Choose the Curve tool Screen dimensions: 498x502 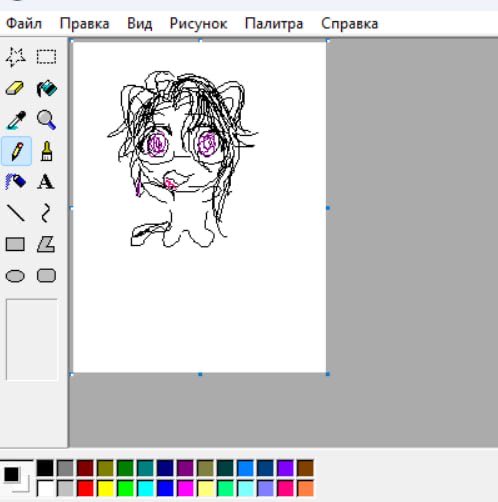[x=46, y=213]
